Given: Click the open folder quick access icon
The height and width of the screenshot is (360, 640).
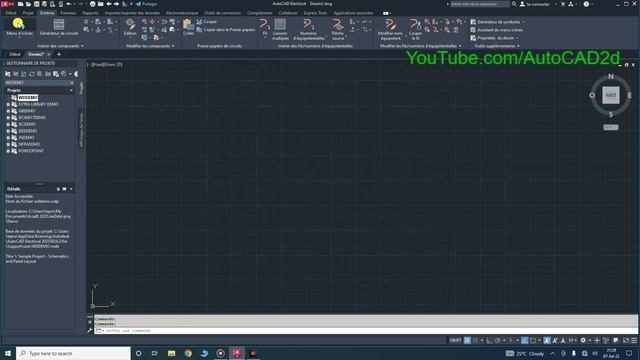Looking at the screenshot, I should [28, 4].
